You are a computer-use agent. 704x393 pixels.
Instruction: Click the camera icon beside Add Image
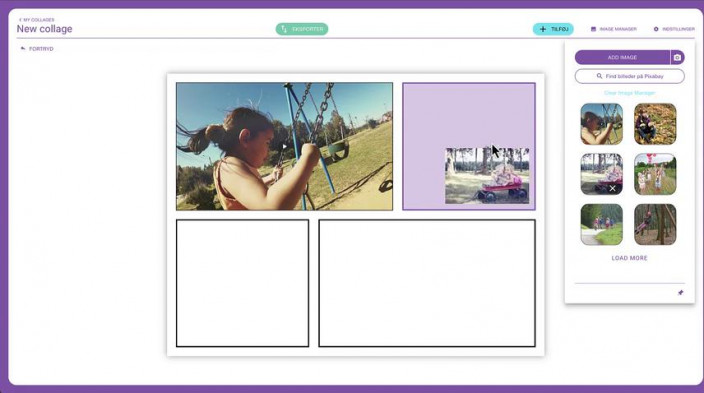[x=677, y=57]
